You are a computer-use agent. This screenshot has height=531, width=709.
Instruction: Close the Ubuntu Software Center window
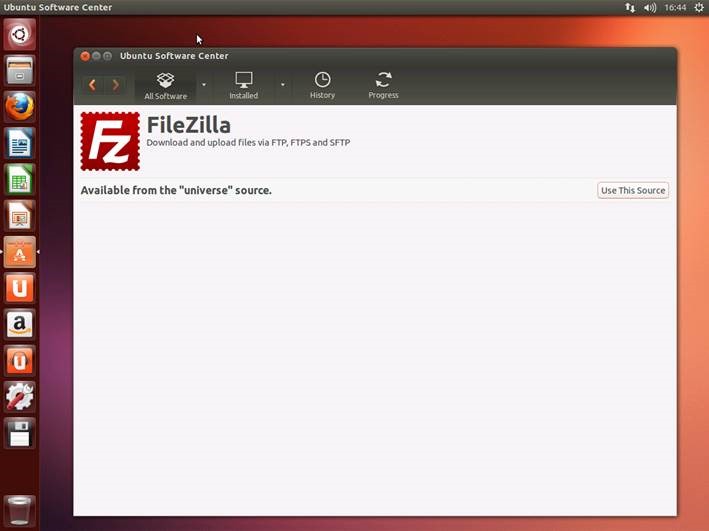click(x=85, y=56)
